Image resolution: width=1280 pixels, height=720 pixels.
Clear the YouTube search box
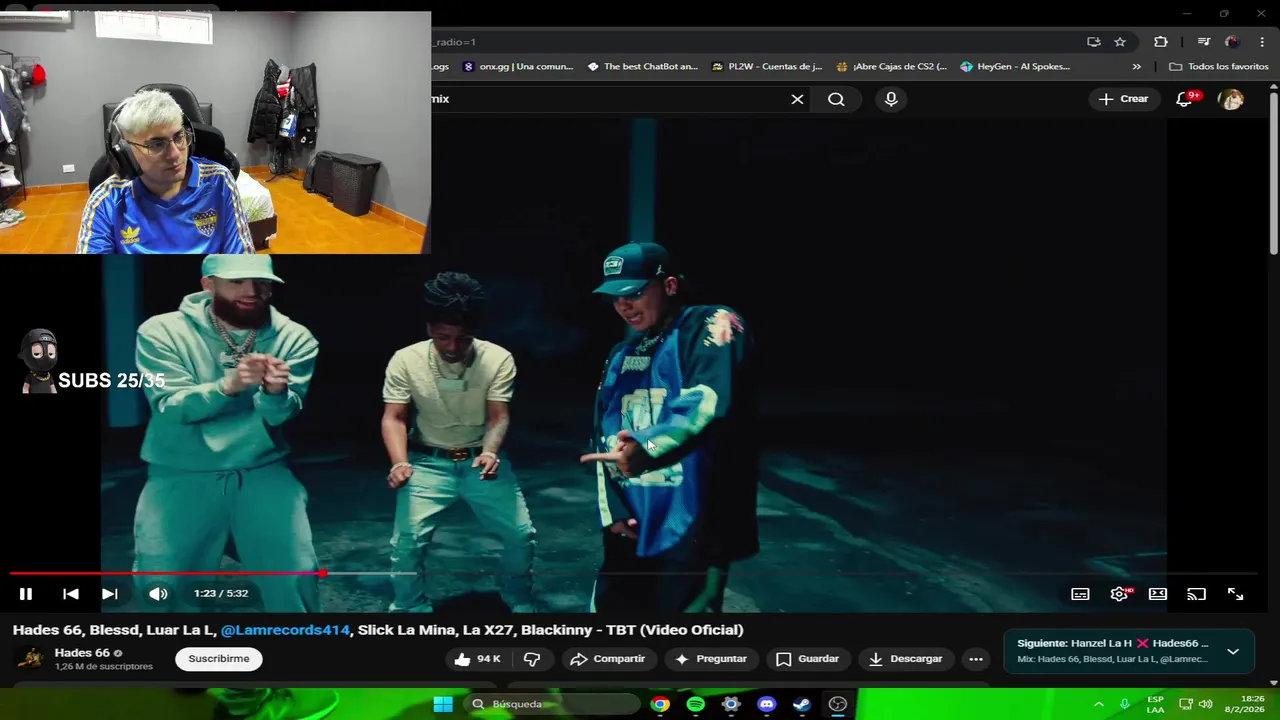pyautogui.click(x=797, y=99)
